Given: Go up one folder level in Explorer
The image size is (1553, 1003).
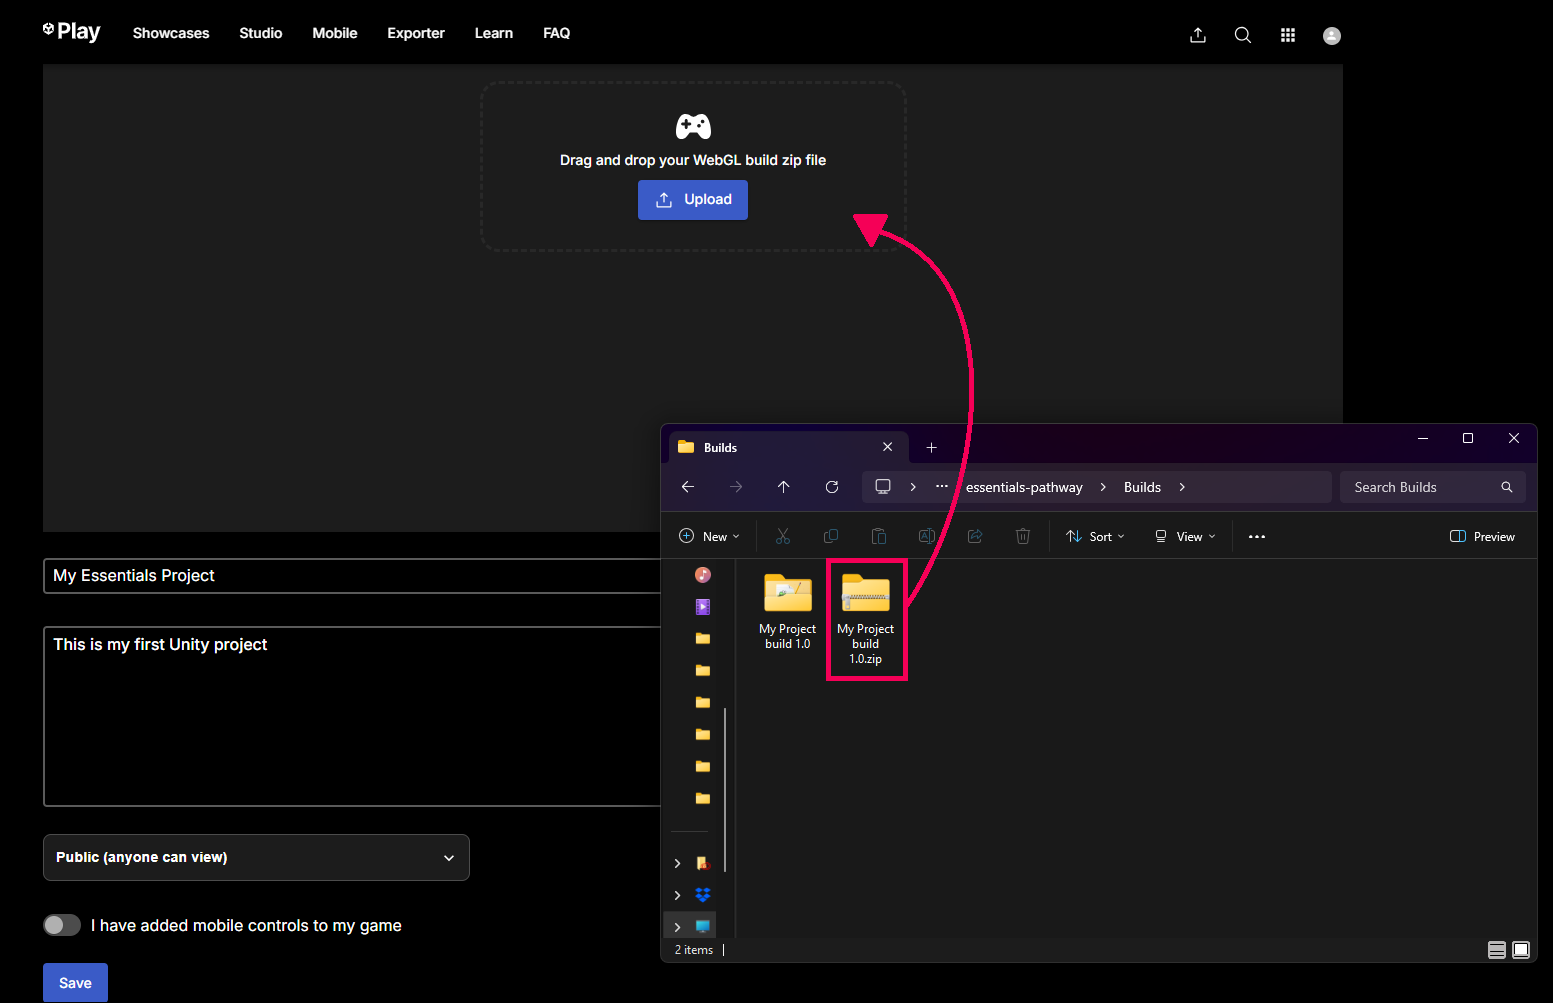Looking at the screenshot, I should [x=784, y=487].
